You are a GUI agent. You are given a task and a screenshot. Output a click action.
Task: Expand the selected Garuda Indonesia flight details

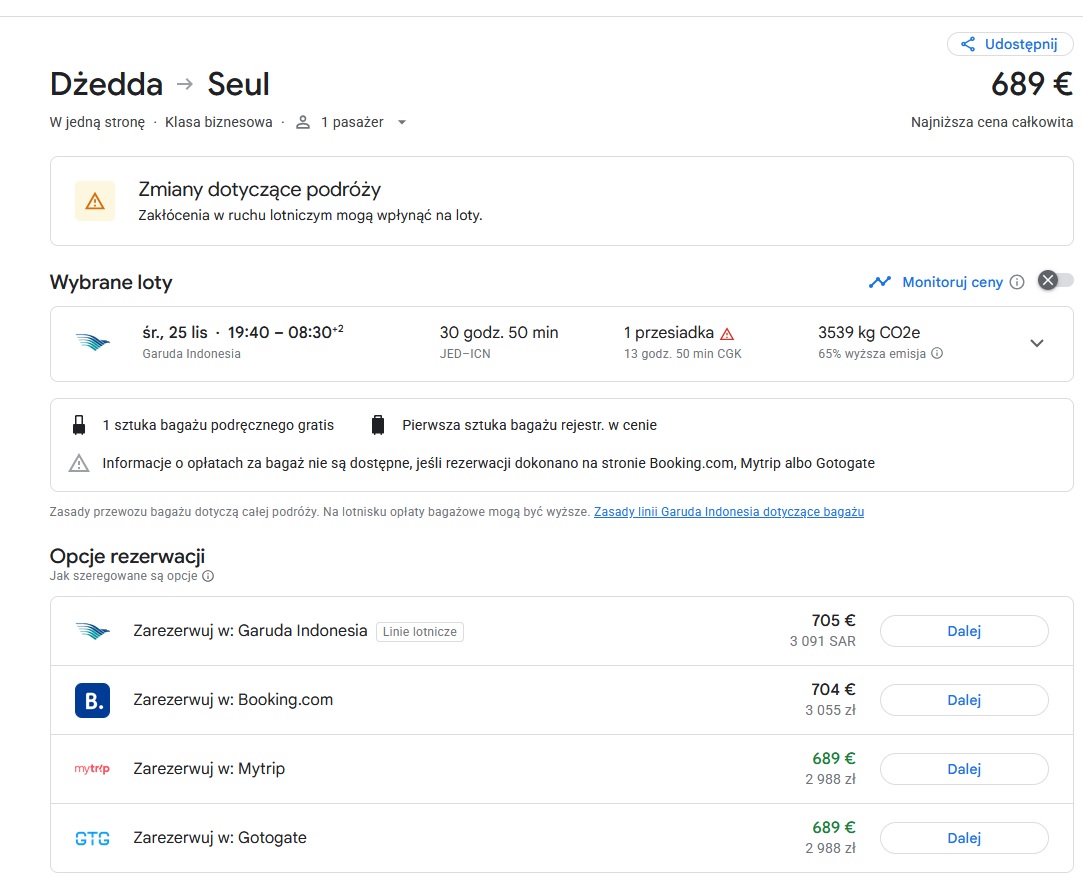[x=1037, y=343]
